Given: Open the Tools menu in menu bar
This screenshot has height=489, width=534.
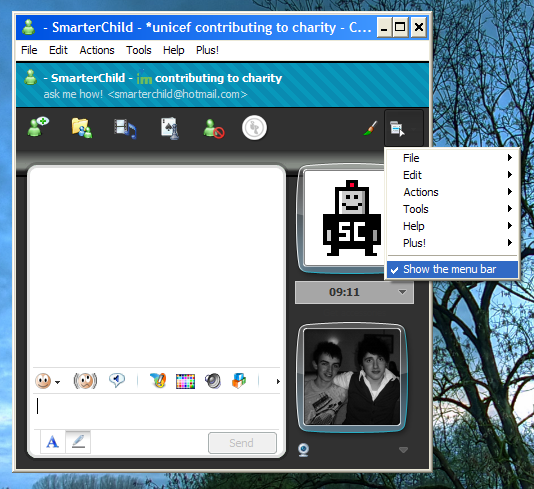Looking at the screenshot, I should (x=139, y=50).
